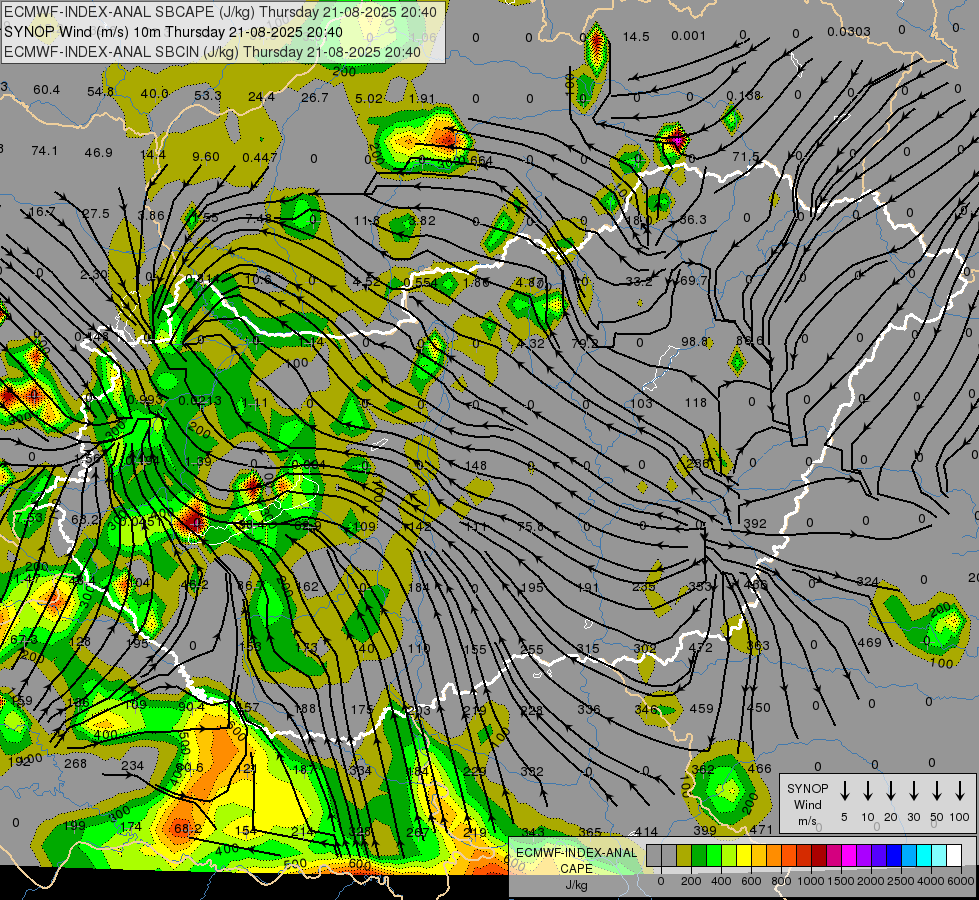Click the 0.0303 value on the map
Viewport: 979px width, 900px height.
tap(849, 32)
